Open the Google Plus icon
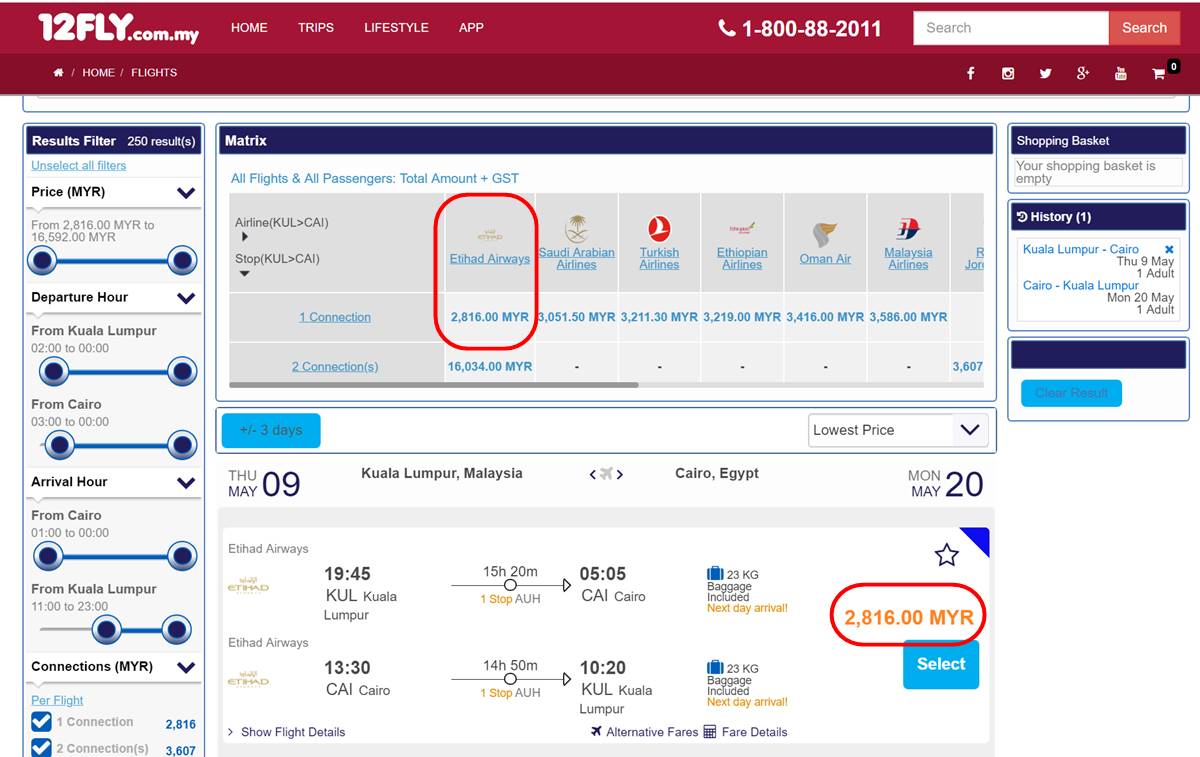The height and width of the screenshot is (757, 1200). coord(1083,73)
